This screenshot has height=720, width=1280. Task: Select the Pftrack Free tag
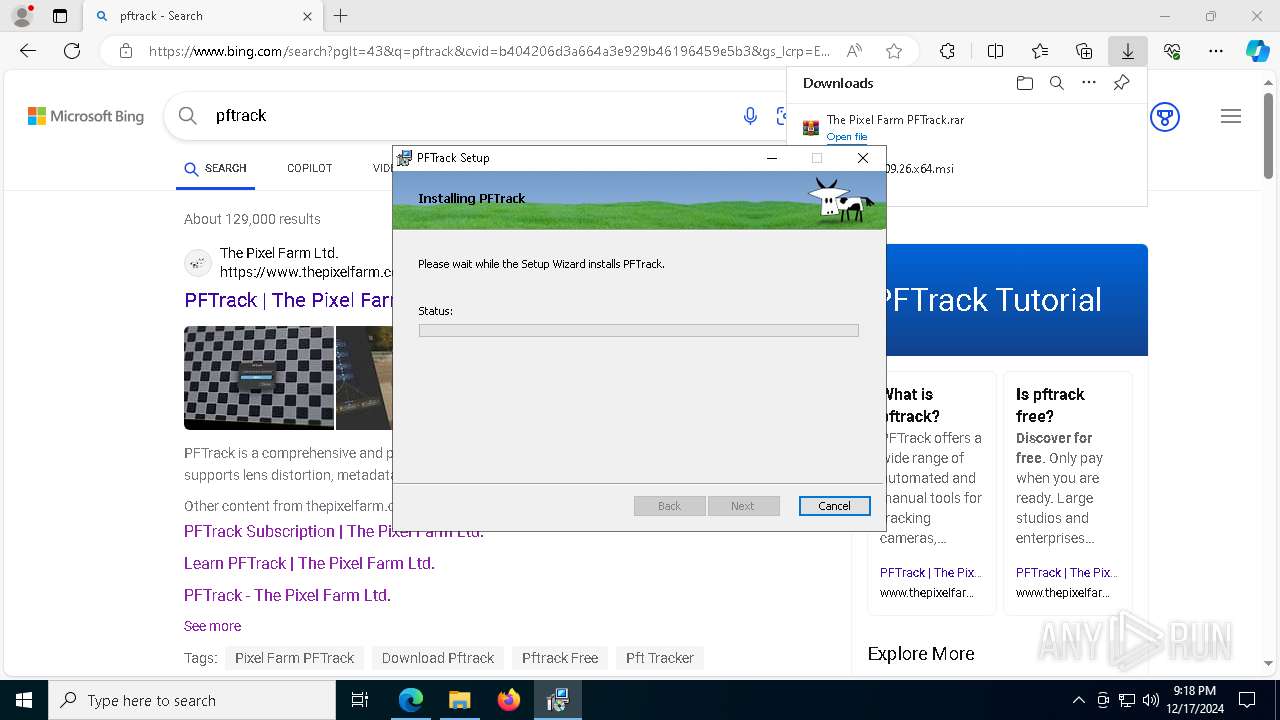click(560, 658)
